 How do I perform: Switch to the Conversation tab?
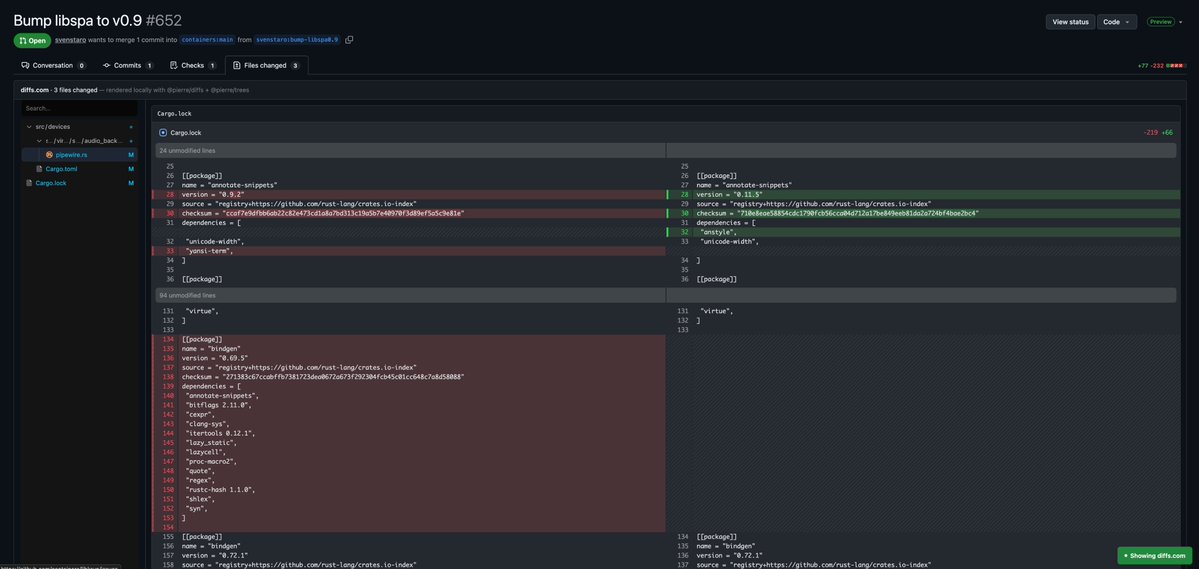click(54, 66)
